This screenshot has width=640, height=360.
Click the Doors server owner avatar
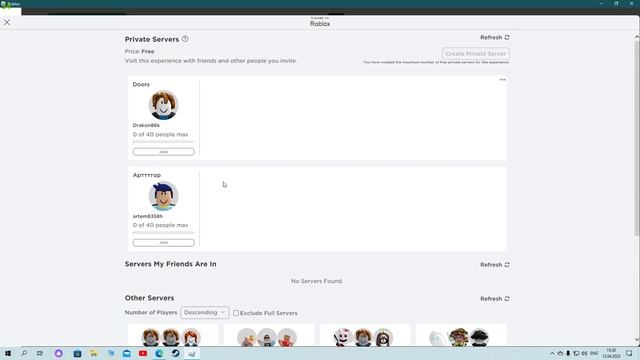tap(163, 105)
